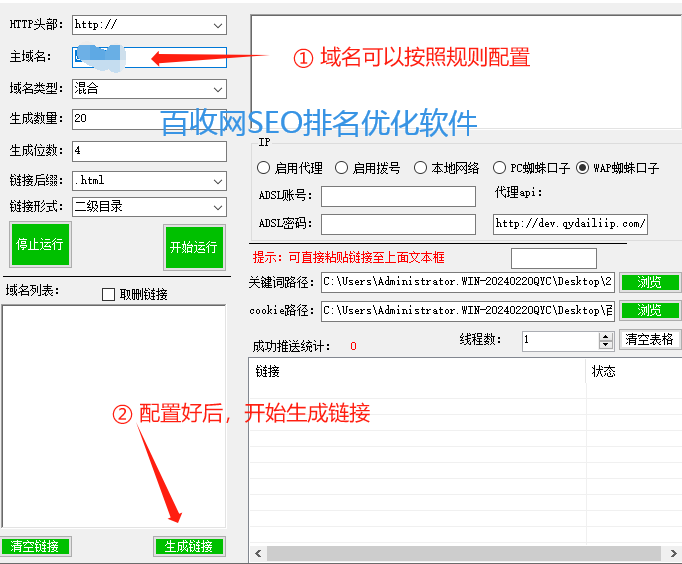The image size is (682, 564).
Task: Click the 状态 column header
Action: [x=634, y=371]
